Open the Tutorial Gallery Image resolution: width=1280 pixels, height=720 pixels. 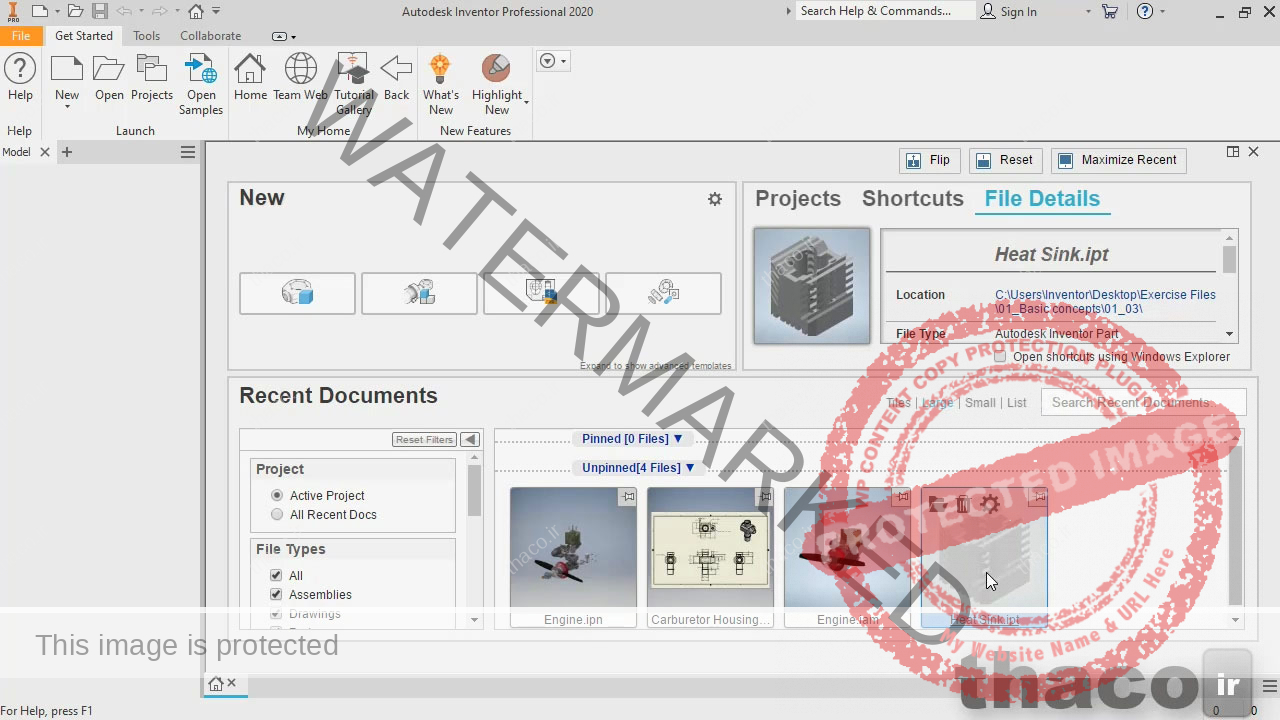(x=353, y=85)
